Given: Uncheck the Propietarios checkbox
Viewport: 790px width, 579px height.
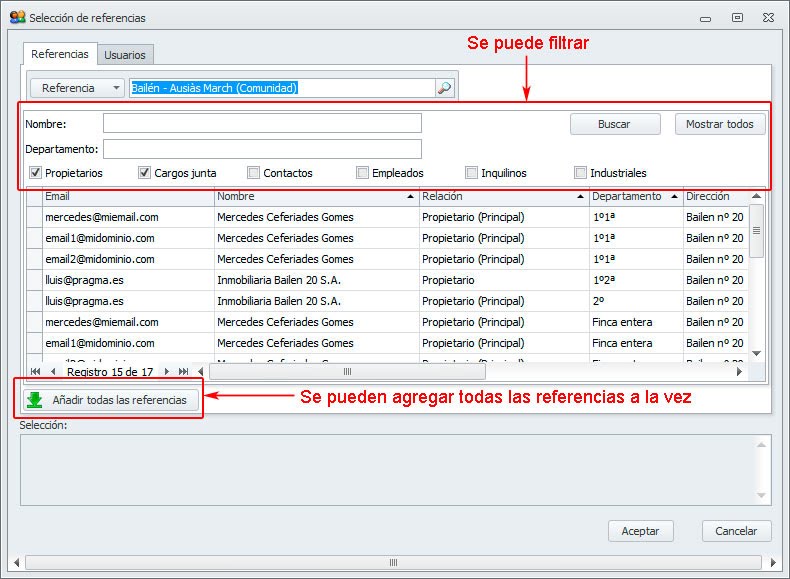Looking at the screenshot, I should tap(36, 173).
